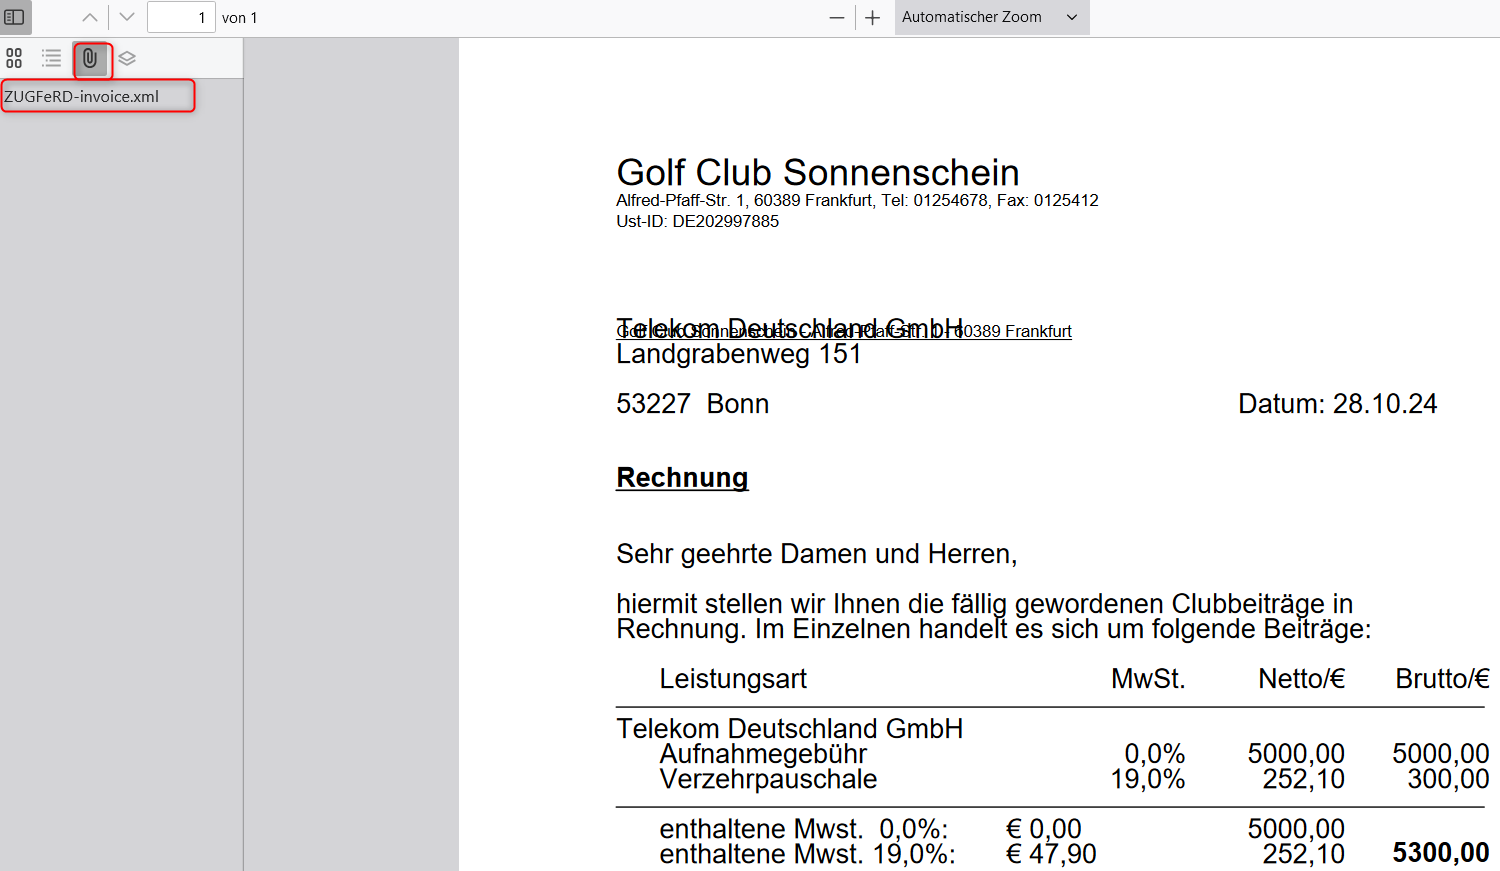Click the 'Ust-ID: DE202997885' line
The width and height of the screenshot is (1500, 871).
(697, 222)
